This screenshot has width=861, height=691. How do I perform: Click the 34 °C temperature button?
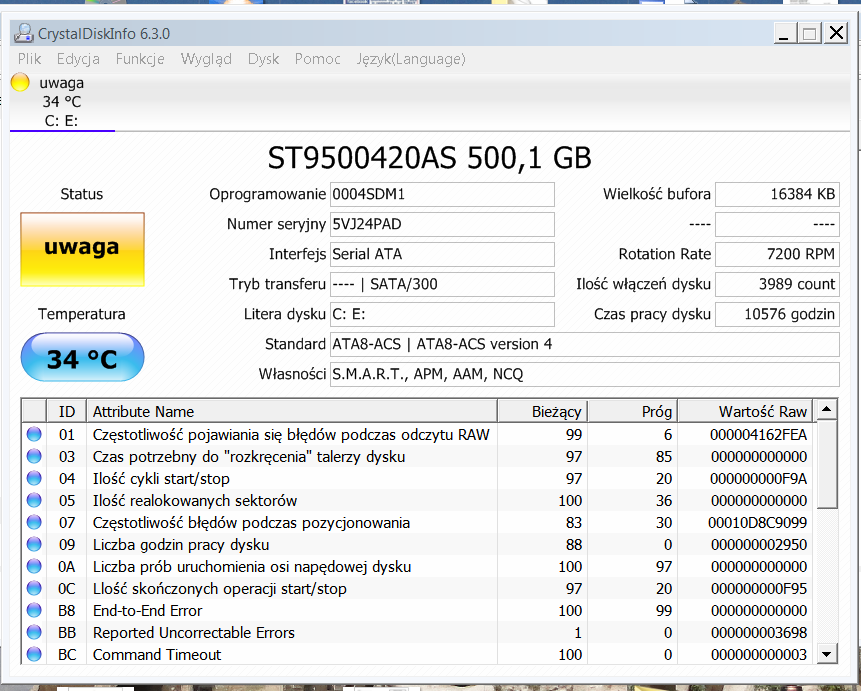[82, 357]
